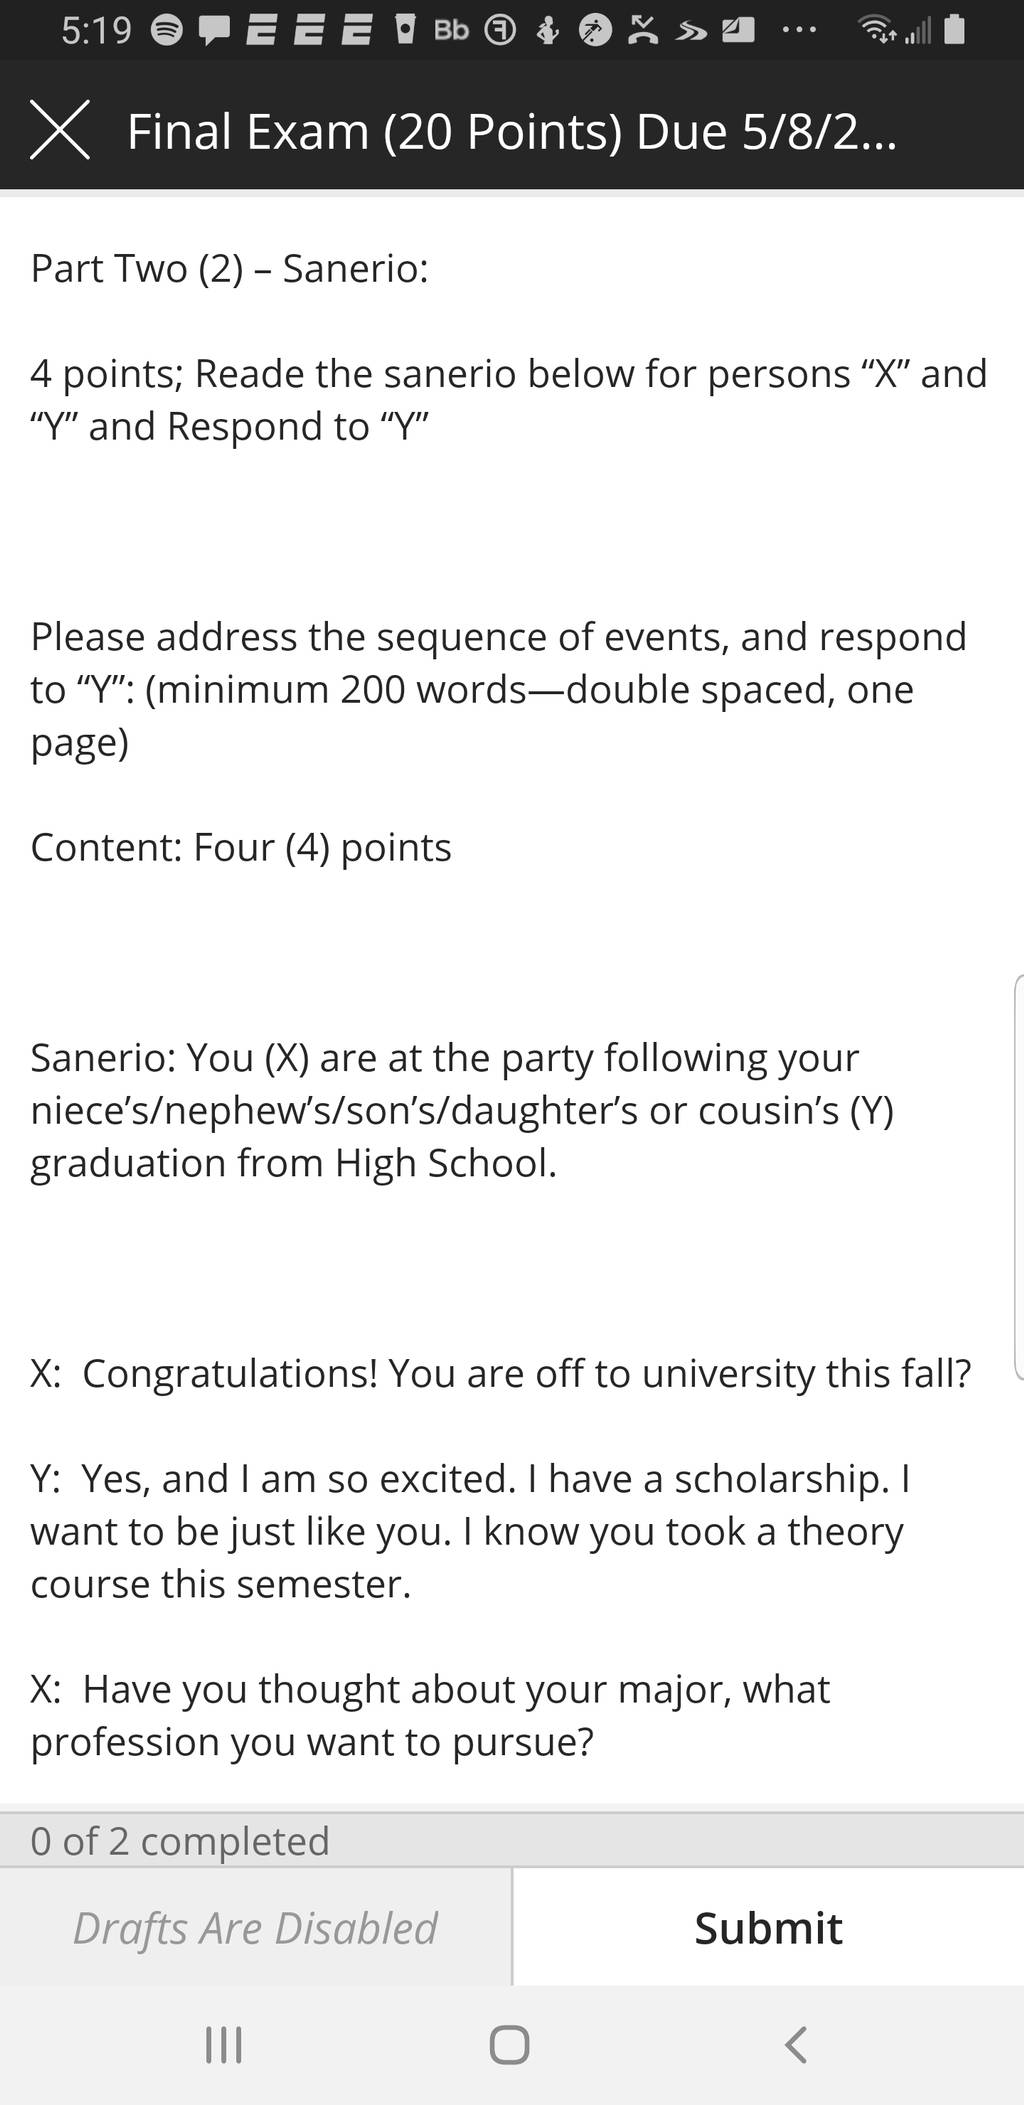Tap the Spotify status bar icon
The width and height of the screenshot is (1024, 2105).
[x=166, y=31]
